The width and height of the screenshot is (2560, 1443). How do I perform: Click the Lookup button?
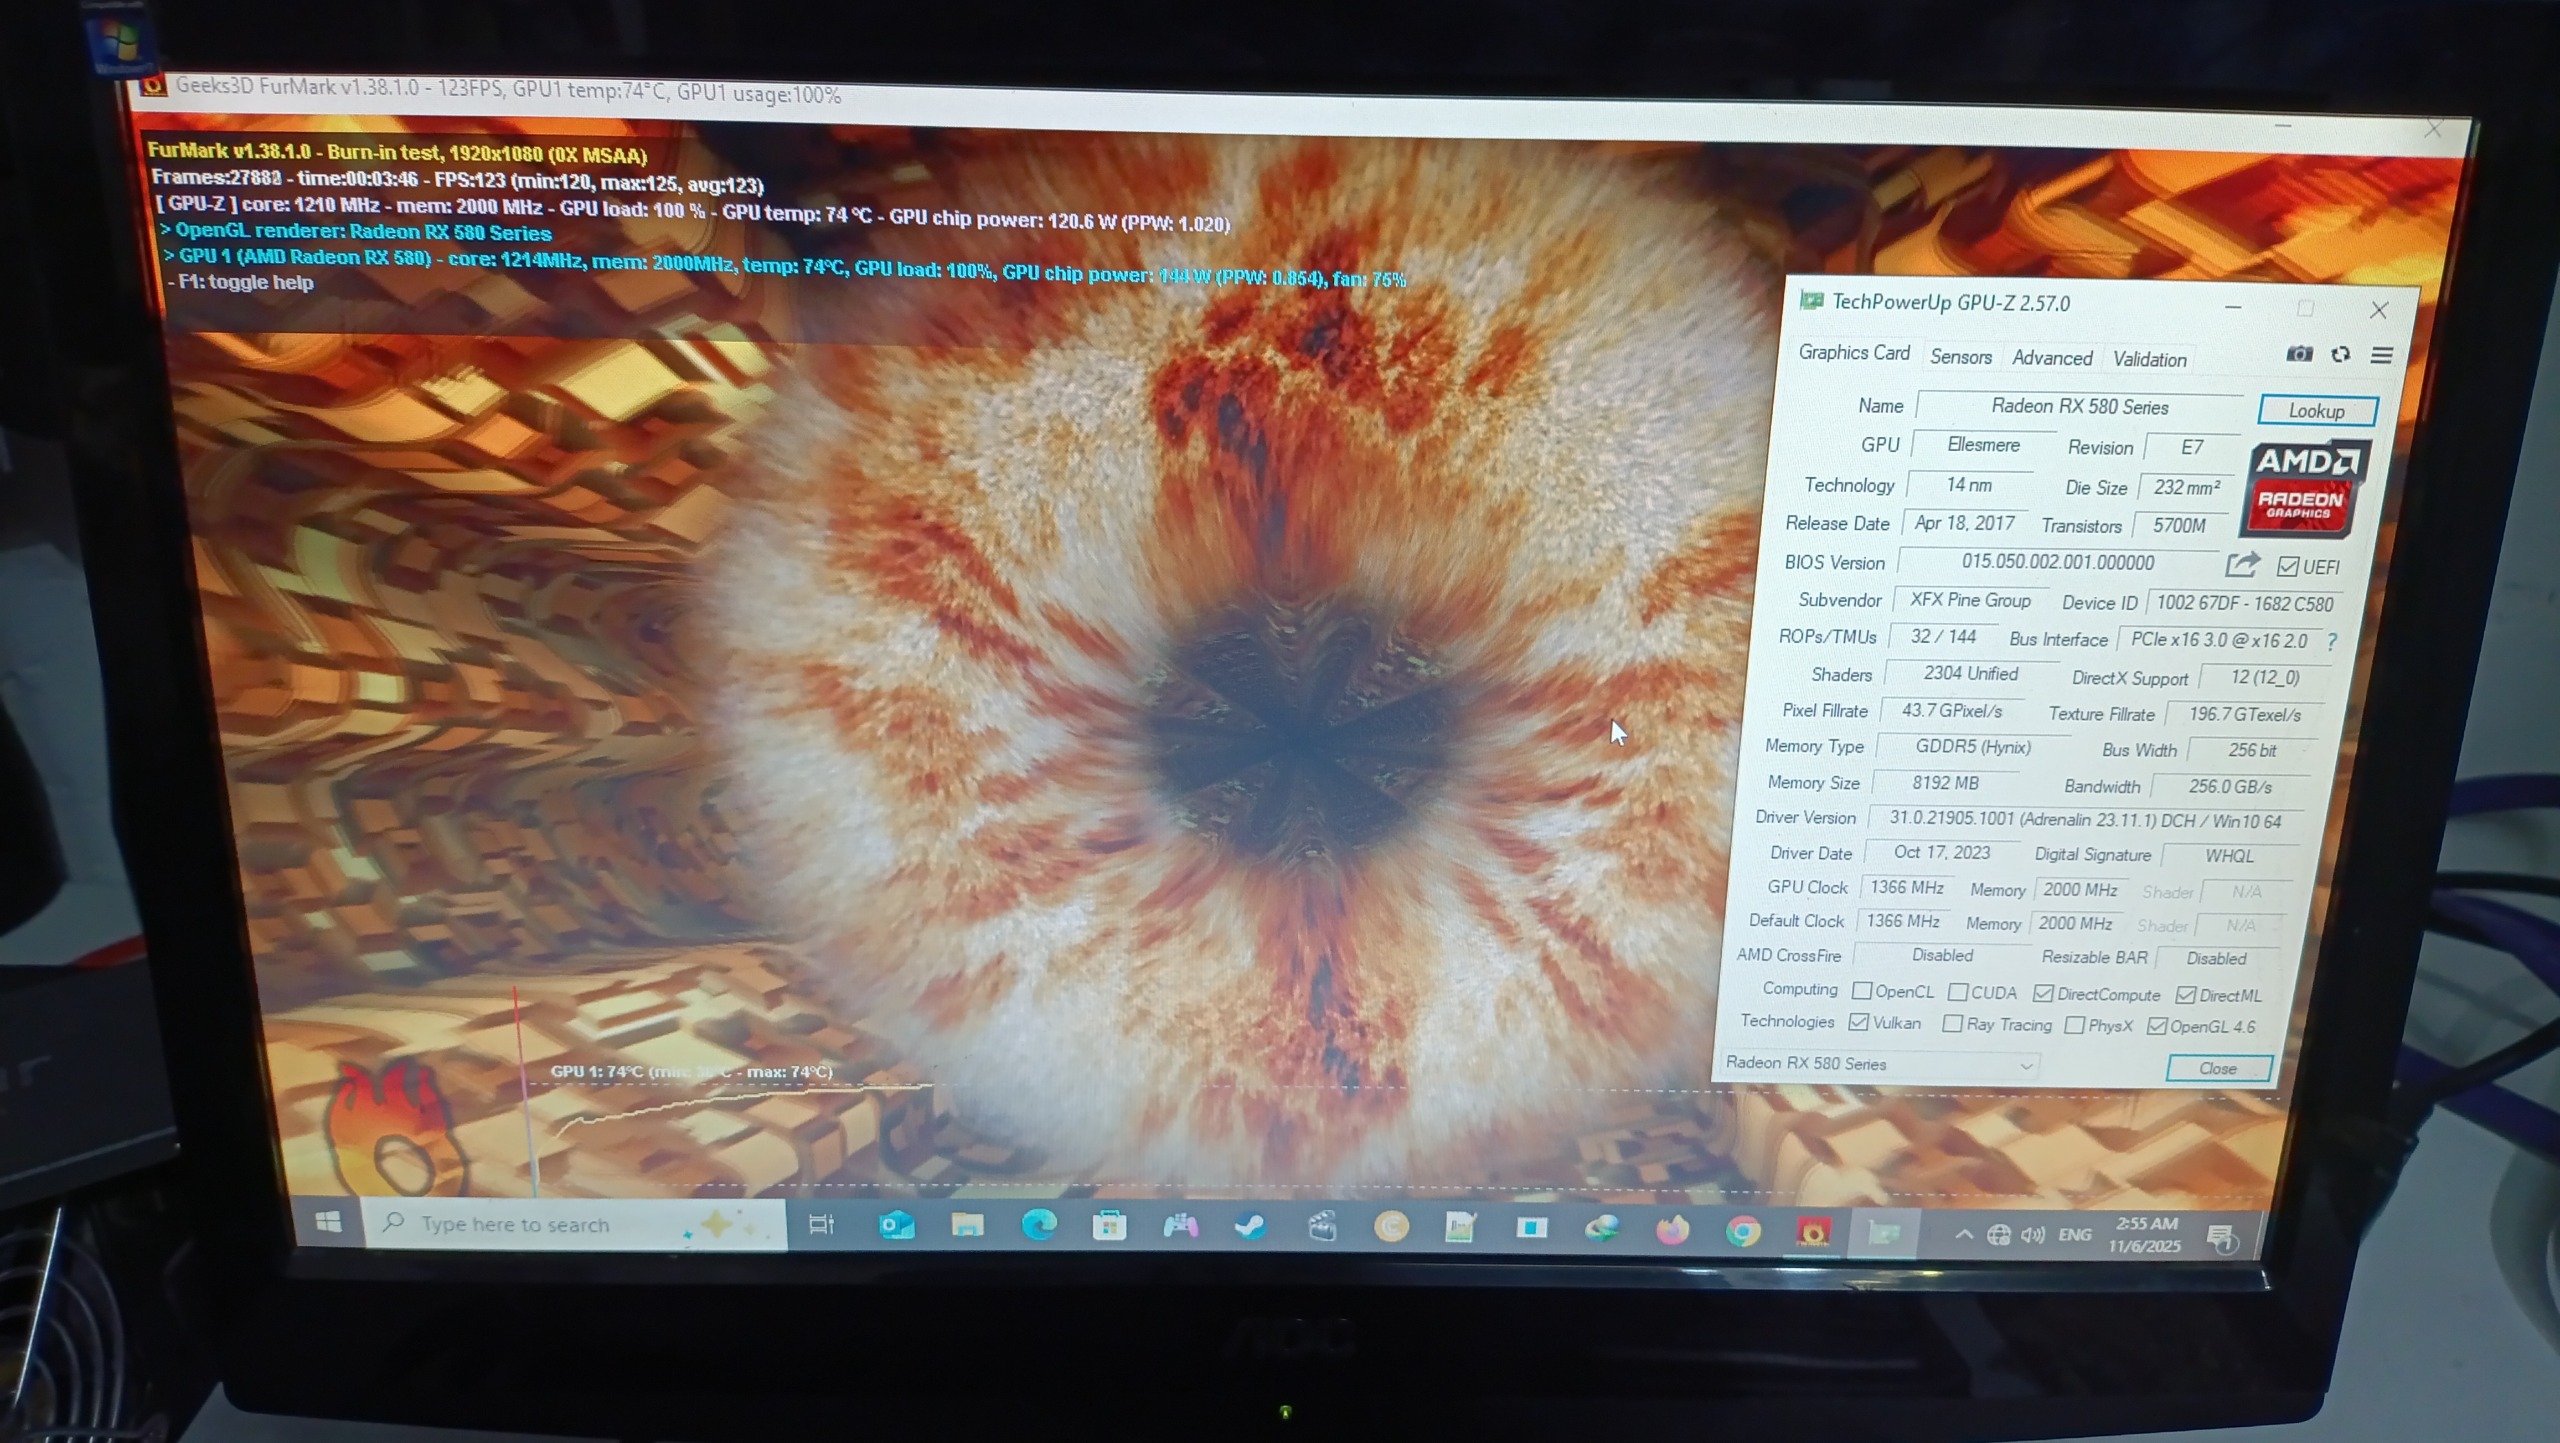pyautogui.click(x=2316, y=411)
